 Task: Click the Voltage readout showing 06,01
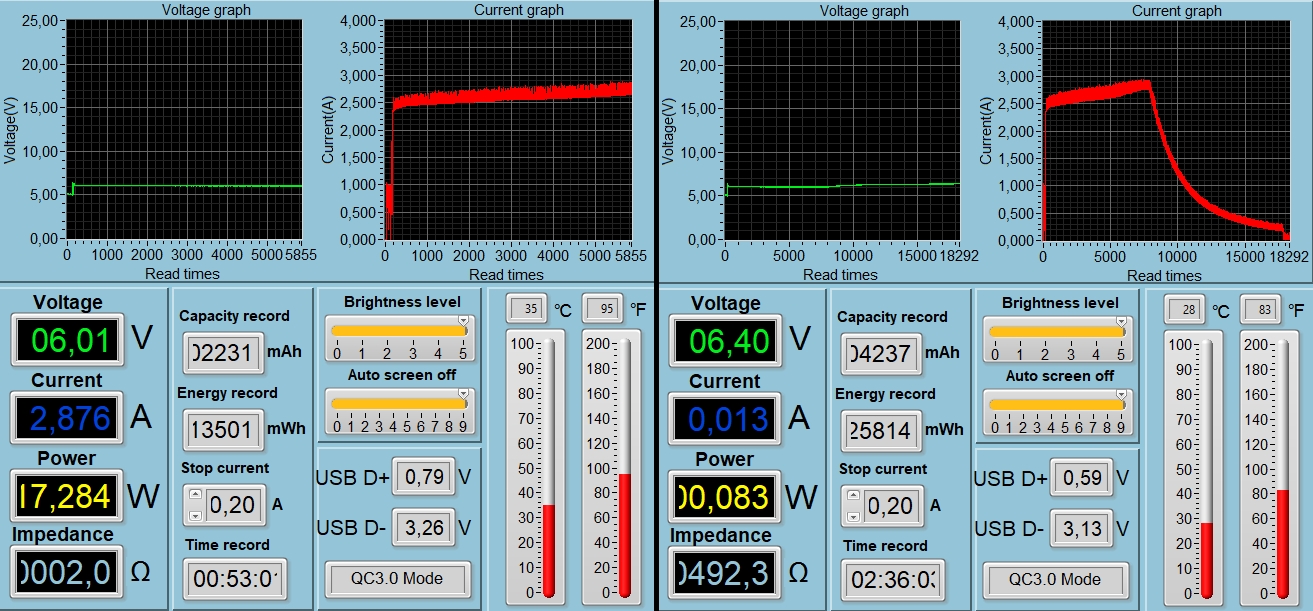coord(68,340)
